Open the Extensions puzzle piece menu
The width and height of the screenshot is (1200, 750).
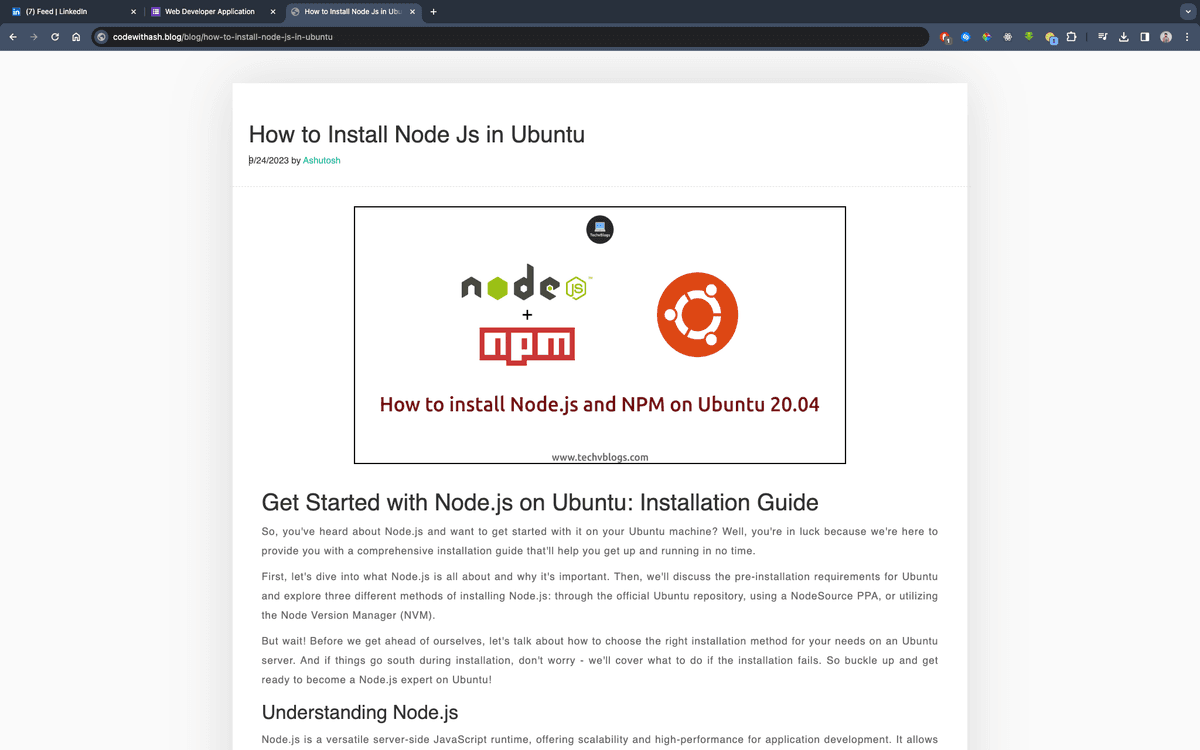[x=1071, y=37]
